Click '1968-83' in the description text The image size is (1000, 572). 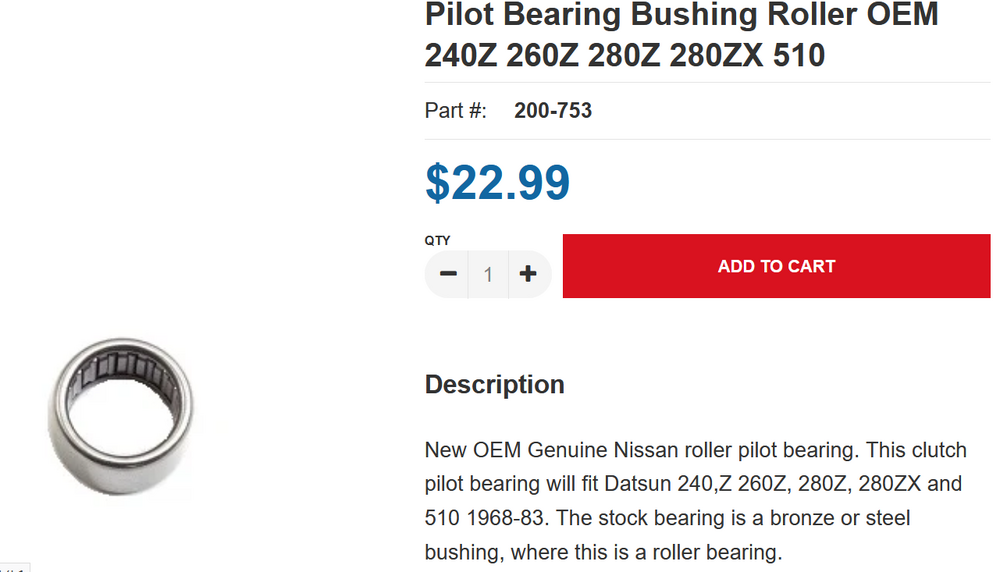504,518
